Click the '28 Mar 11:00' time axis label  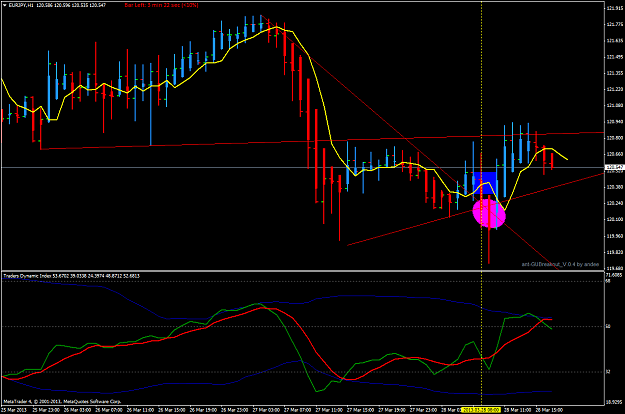[518, 410]
